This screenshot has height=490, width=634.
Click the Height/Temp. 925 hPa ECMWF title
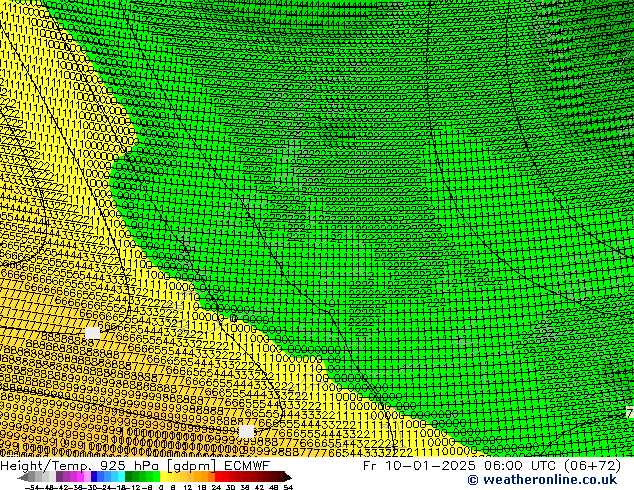[x=135, y=465]
